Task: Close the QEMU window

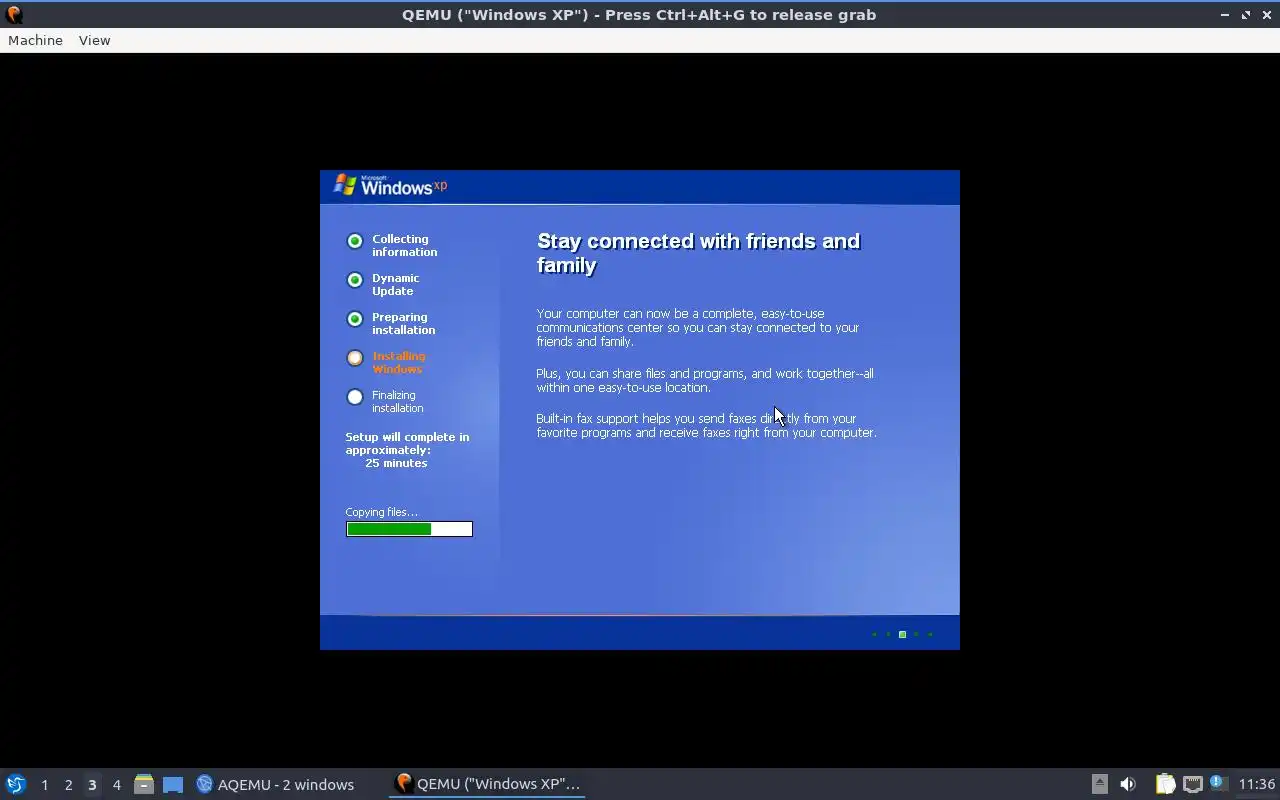Action: pyautogui.click(x=1266, y=15)
